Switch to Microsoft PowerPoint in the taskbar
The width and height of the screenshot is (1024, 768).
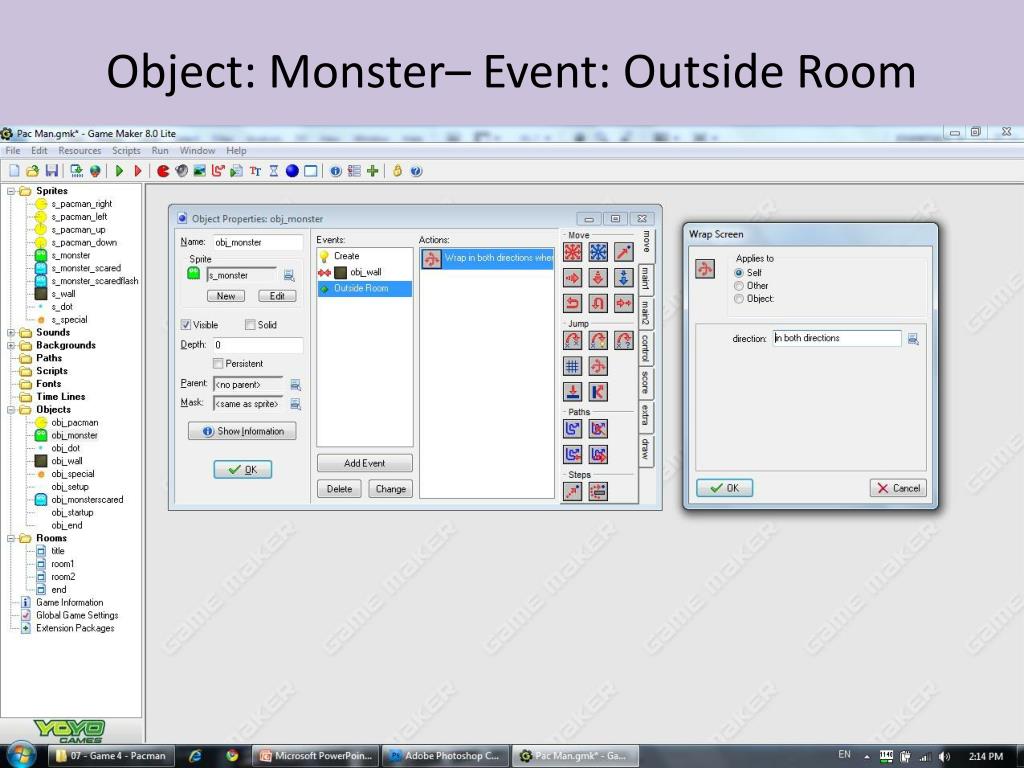[317, 756]
